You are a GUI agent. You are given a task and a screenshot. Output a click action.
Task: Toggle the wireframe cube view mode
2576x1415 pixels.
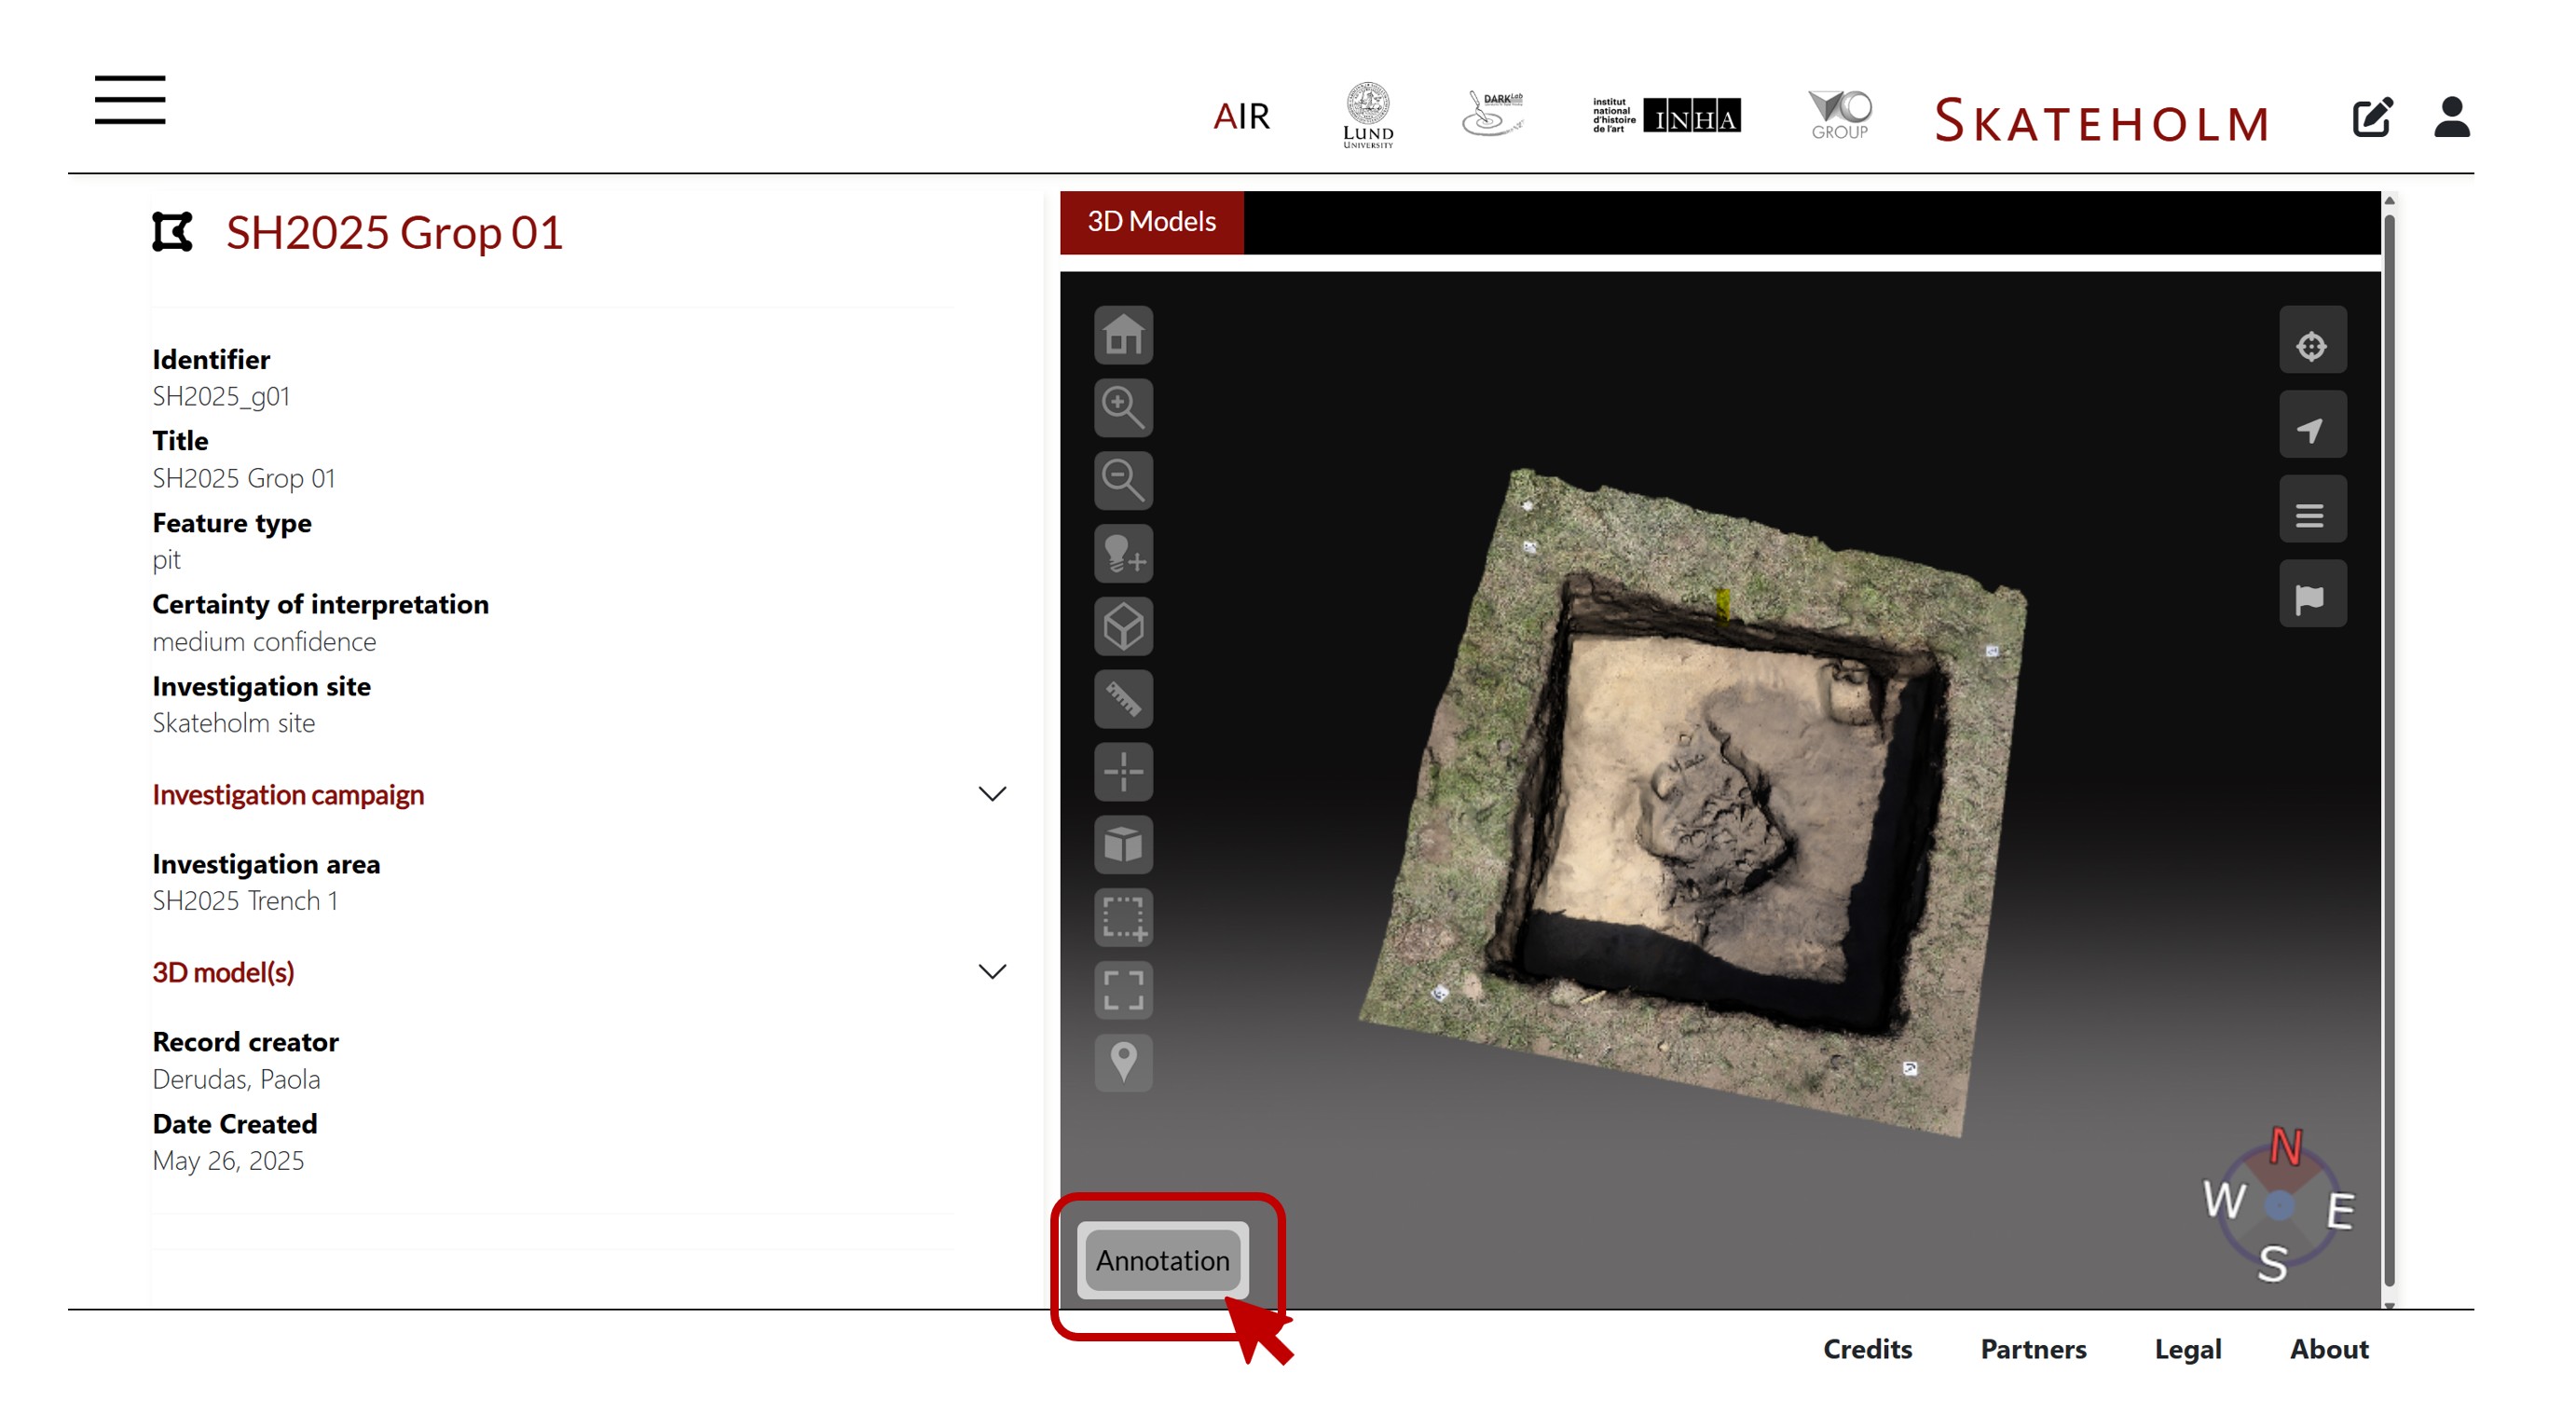click(1123, 627)
